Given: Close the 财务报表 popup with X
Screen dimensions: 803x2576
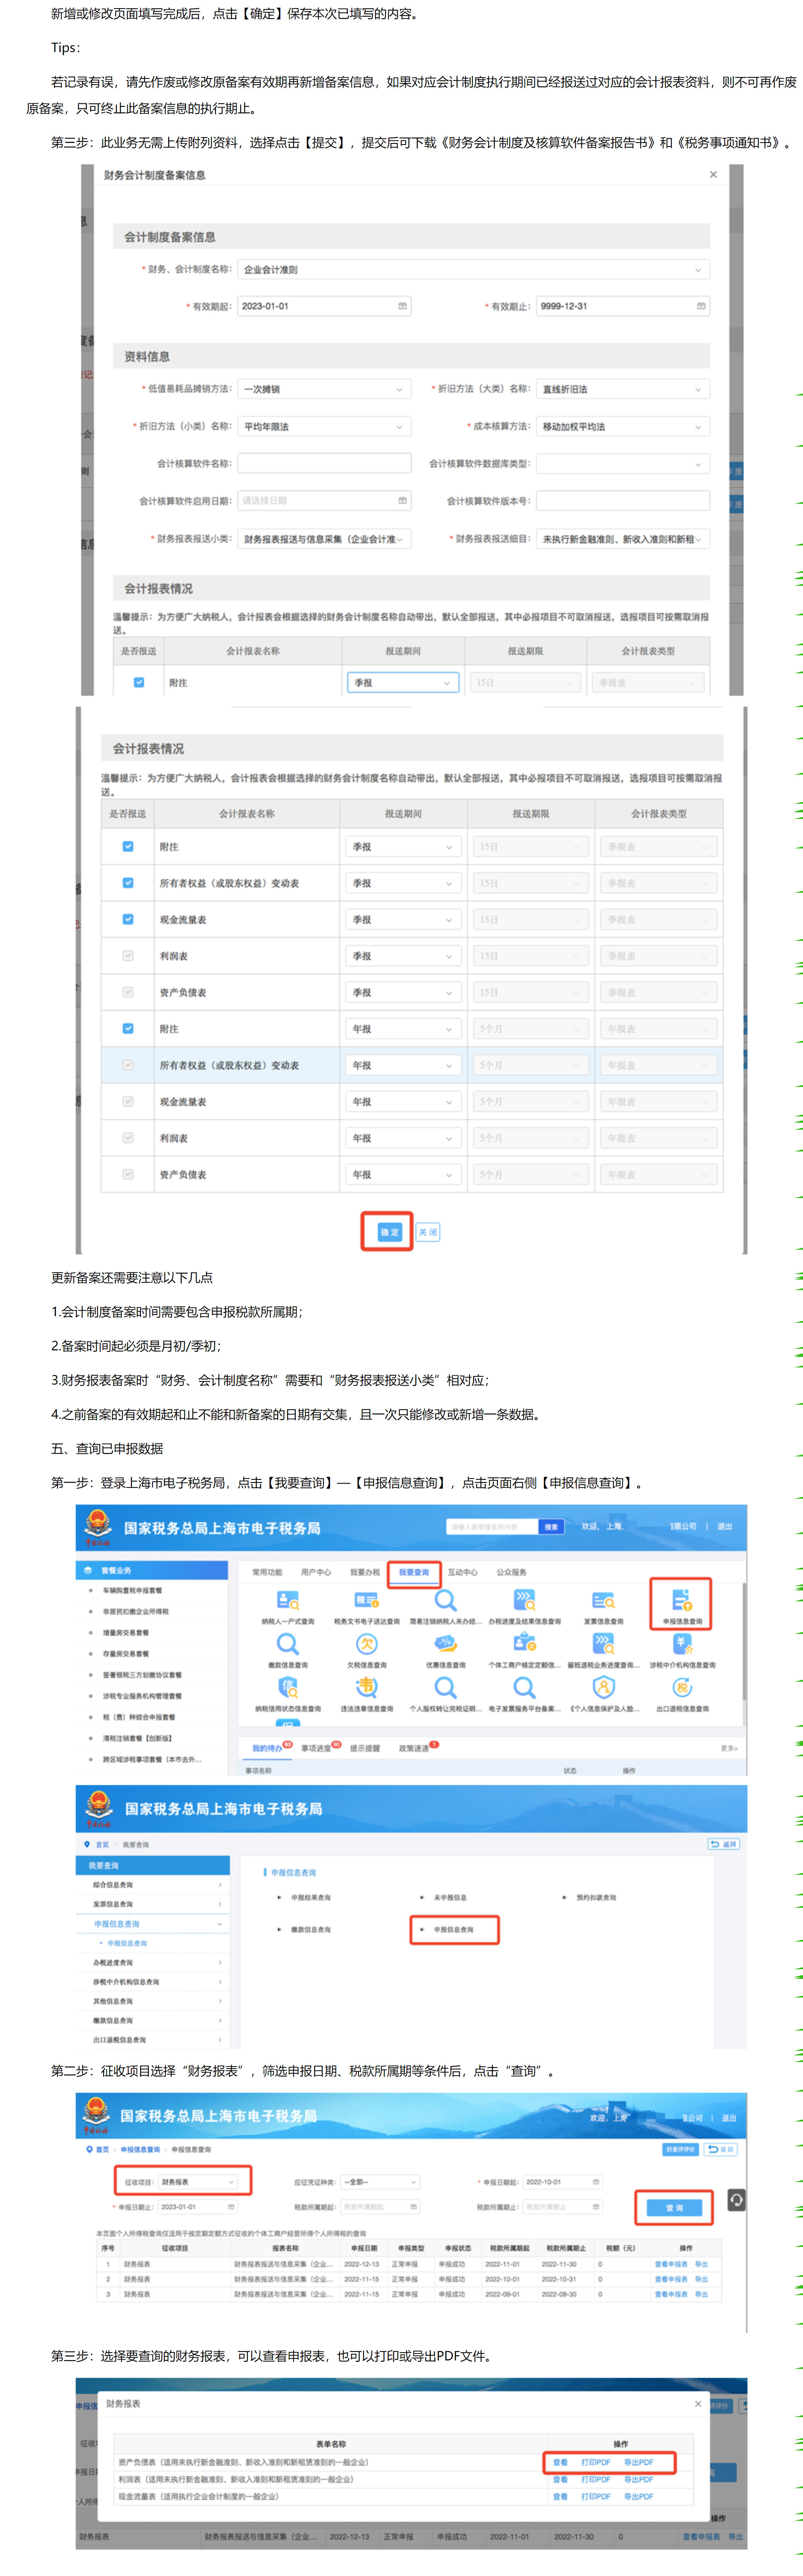Looking at the screenshot, I should click(x=698, y=2404).
